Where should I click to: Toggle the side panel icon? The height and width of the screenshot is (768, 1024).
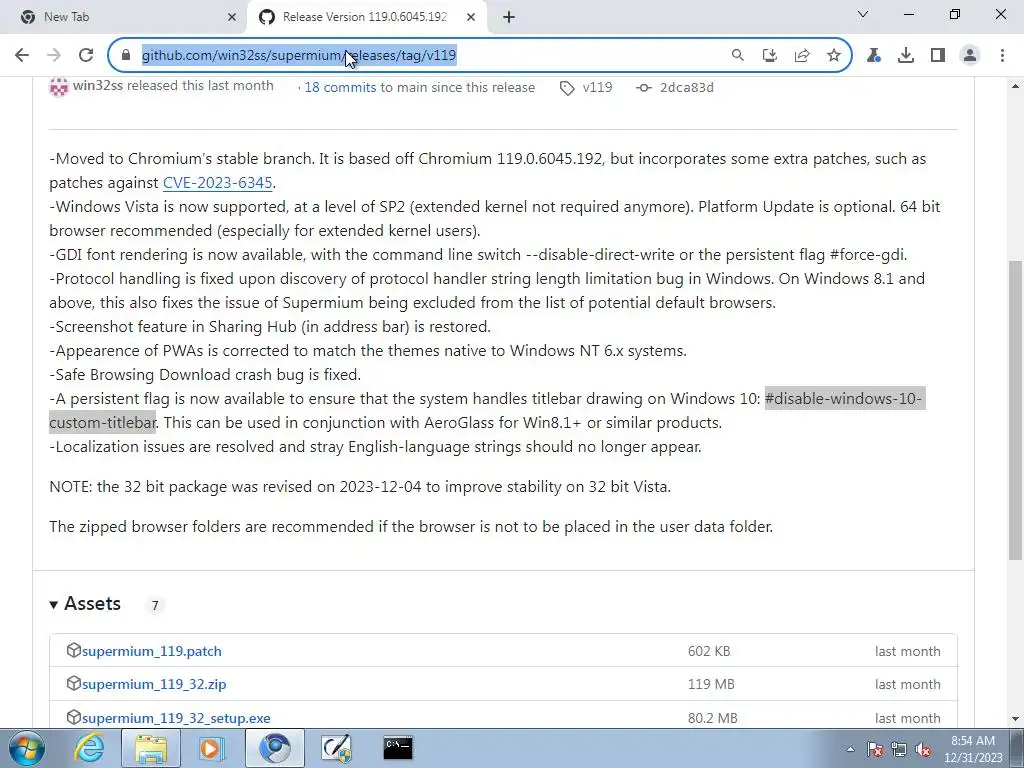pyautogui.click(x=938, y=56)
